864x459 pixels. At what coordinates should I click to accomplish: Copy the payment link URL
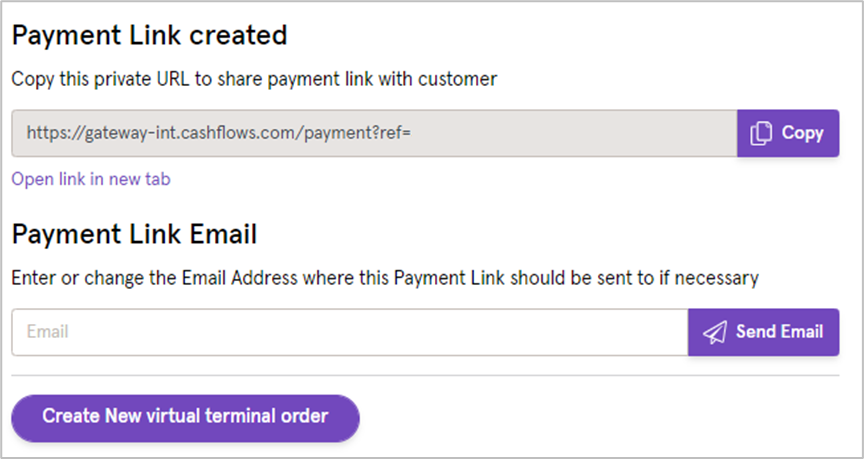(788, 133)
